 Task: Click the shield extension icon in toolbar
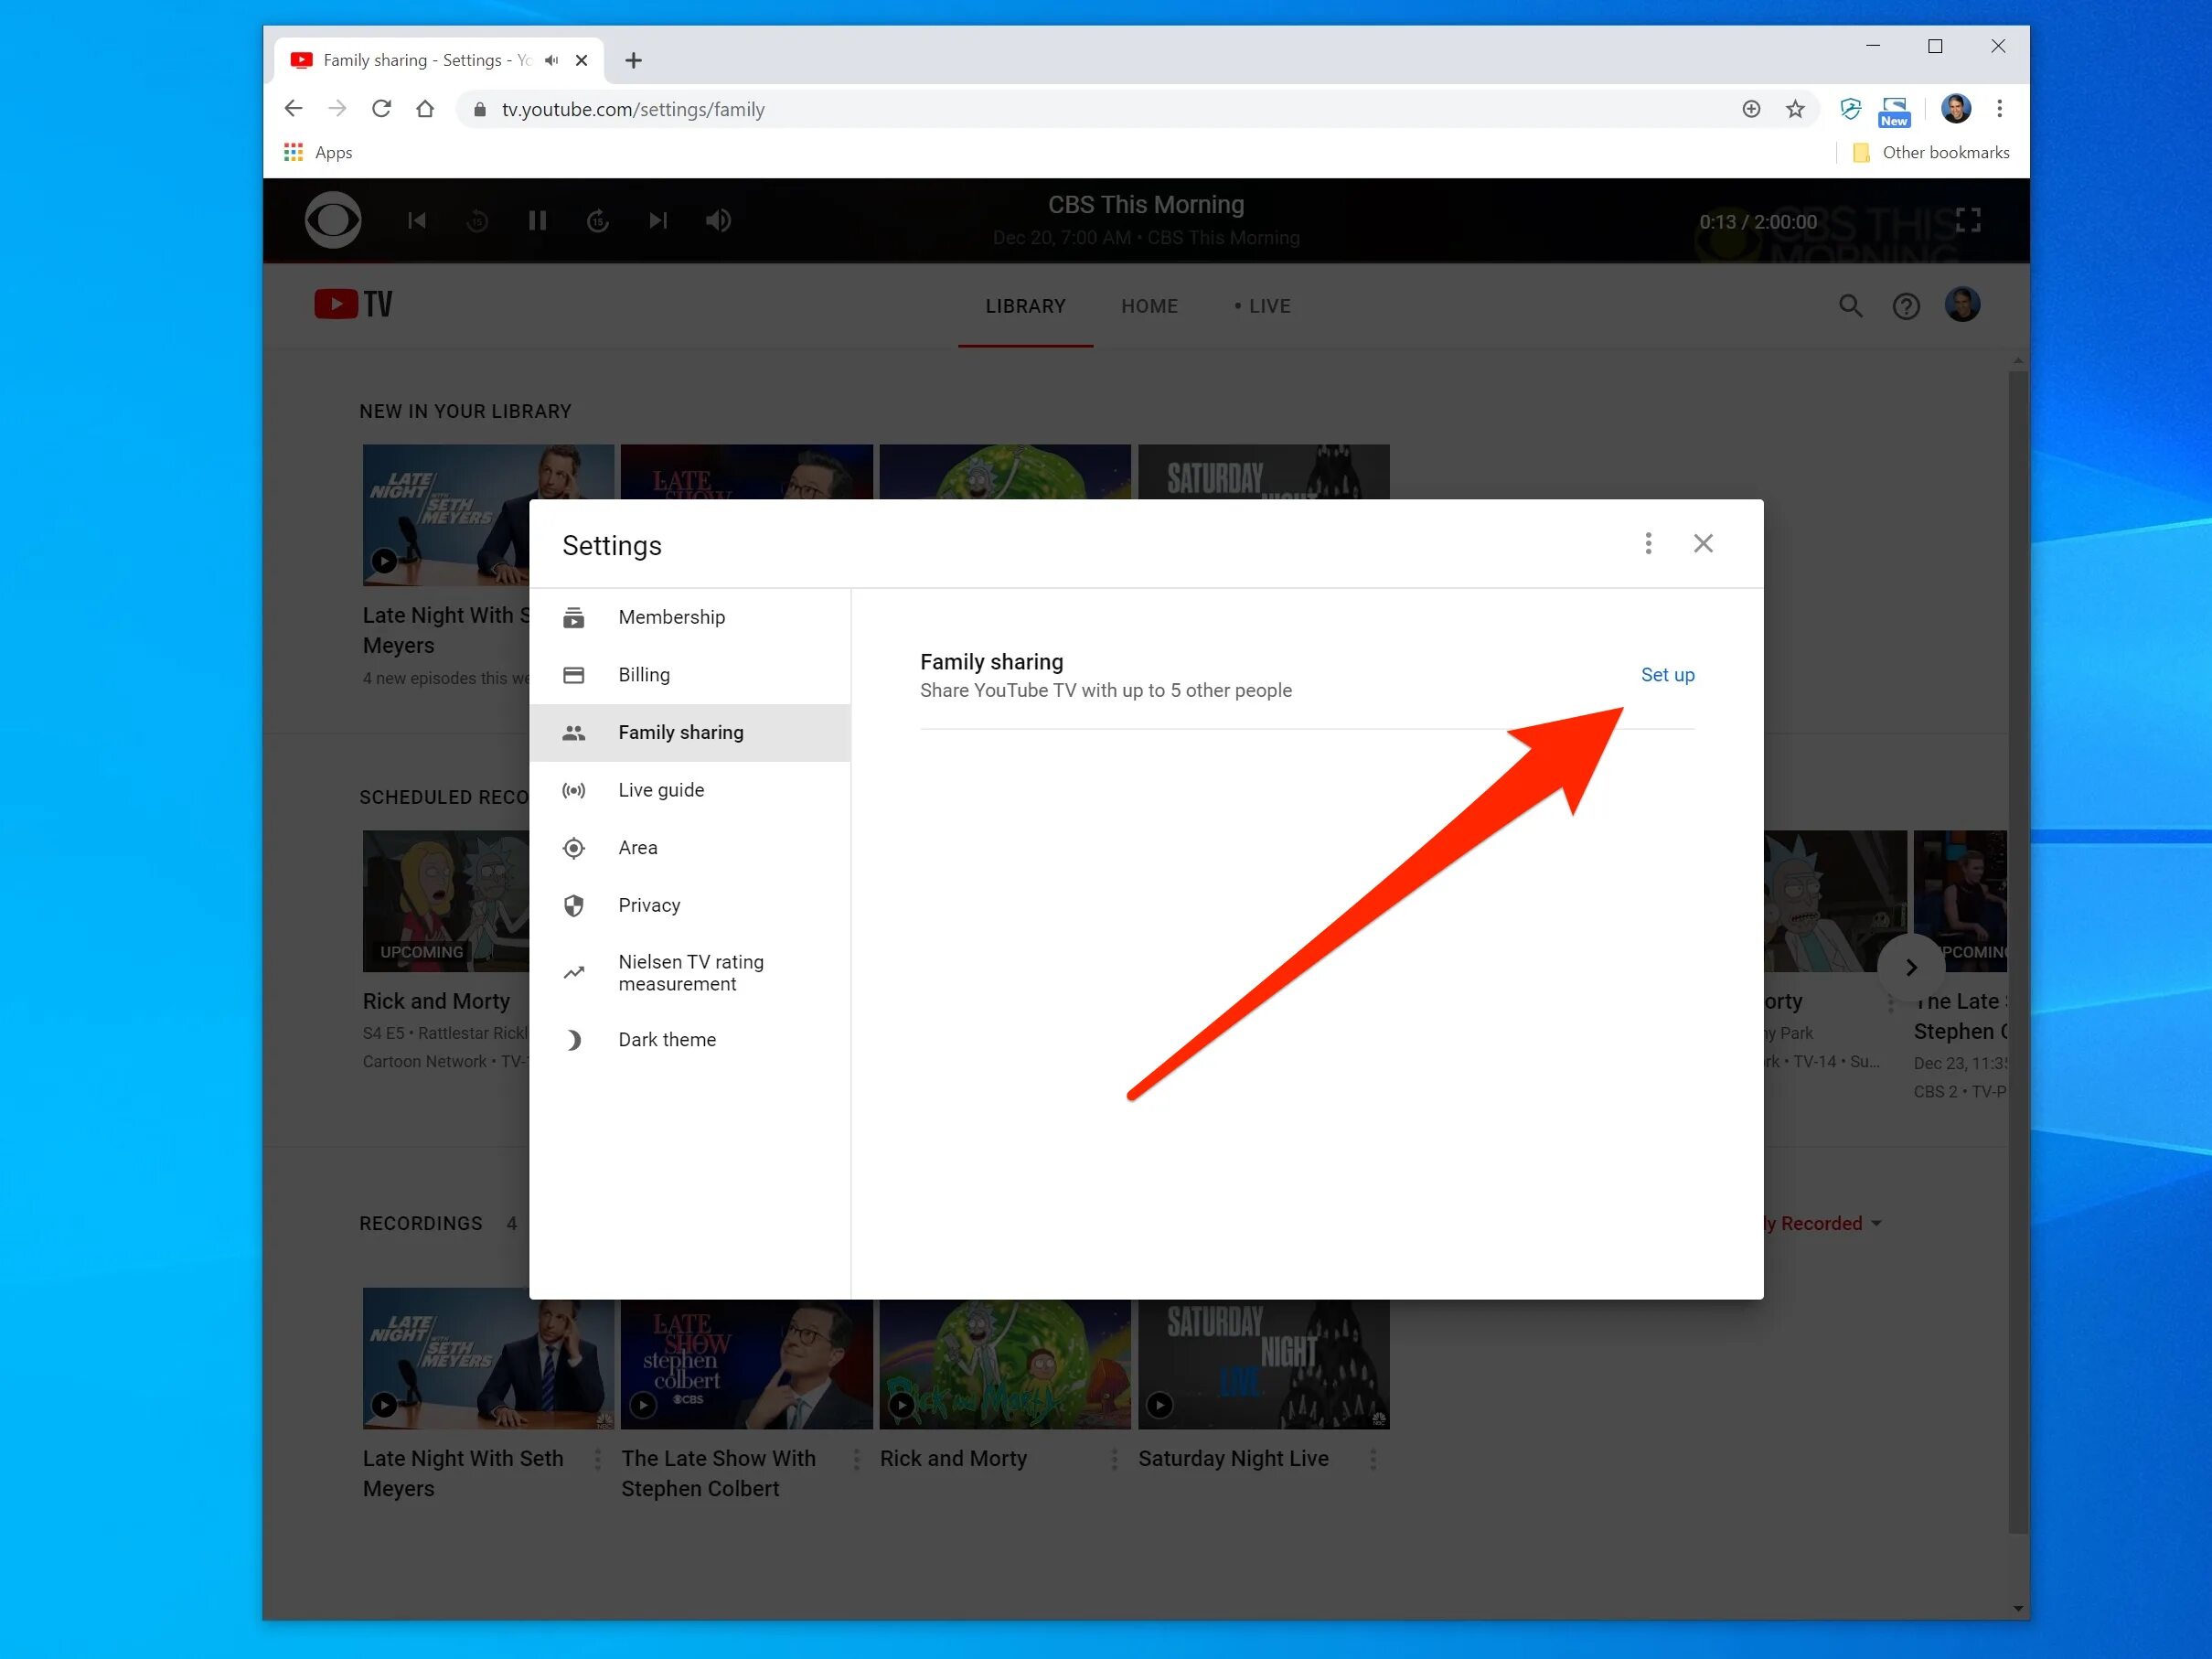tap(1850, 109)
